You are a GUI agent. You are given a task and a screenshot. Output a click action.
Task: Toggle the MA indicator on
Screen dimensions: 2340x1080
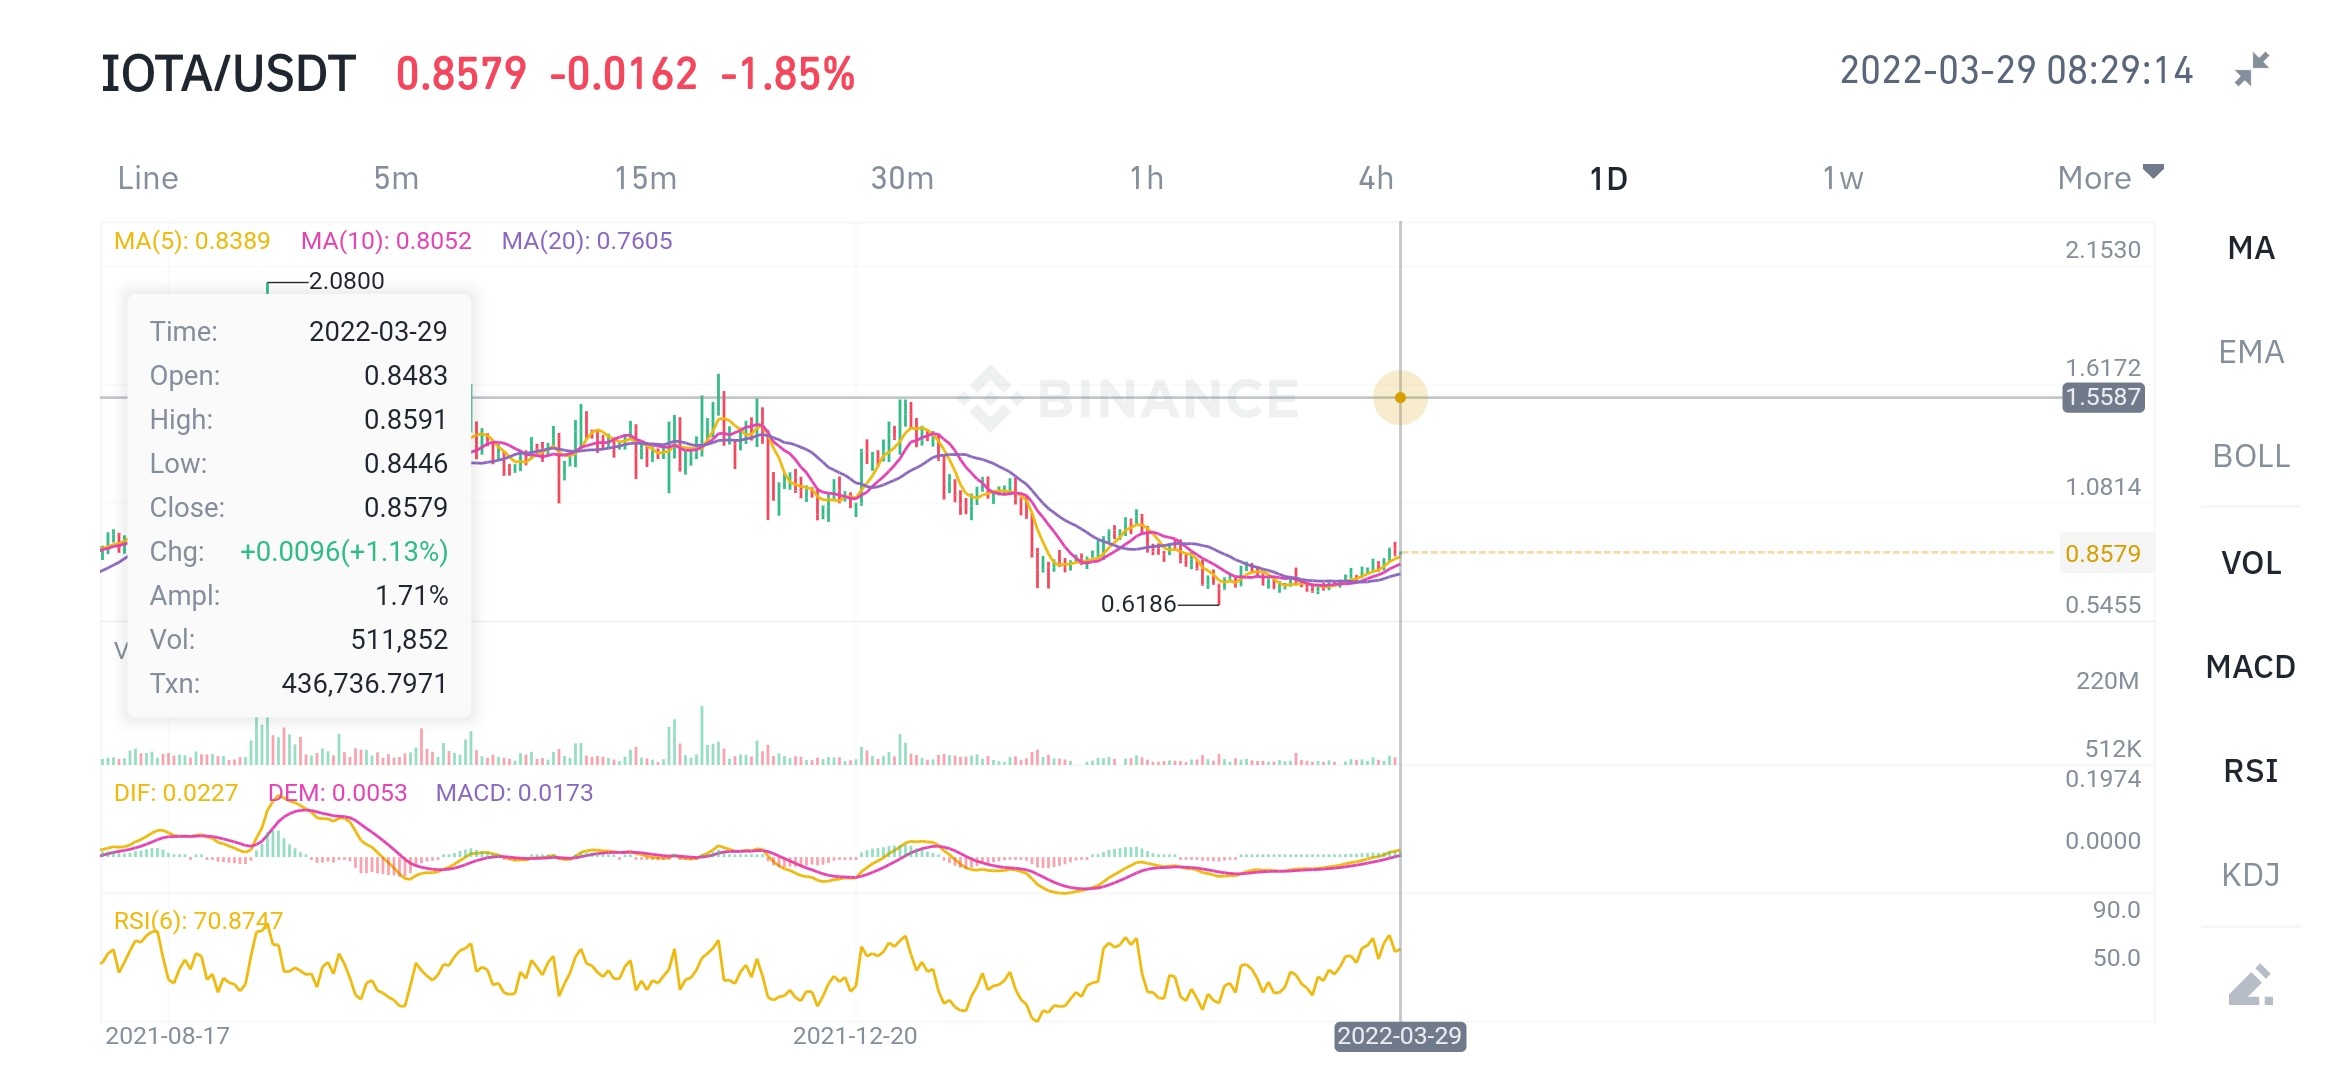2251,248
